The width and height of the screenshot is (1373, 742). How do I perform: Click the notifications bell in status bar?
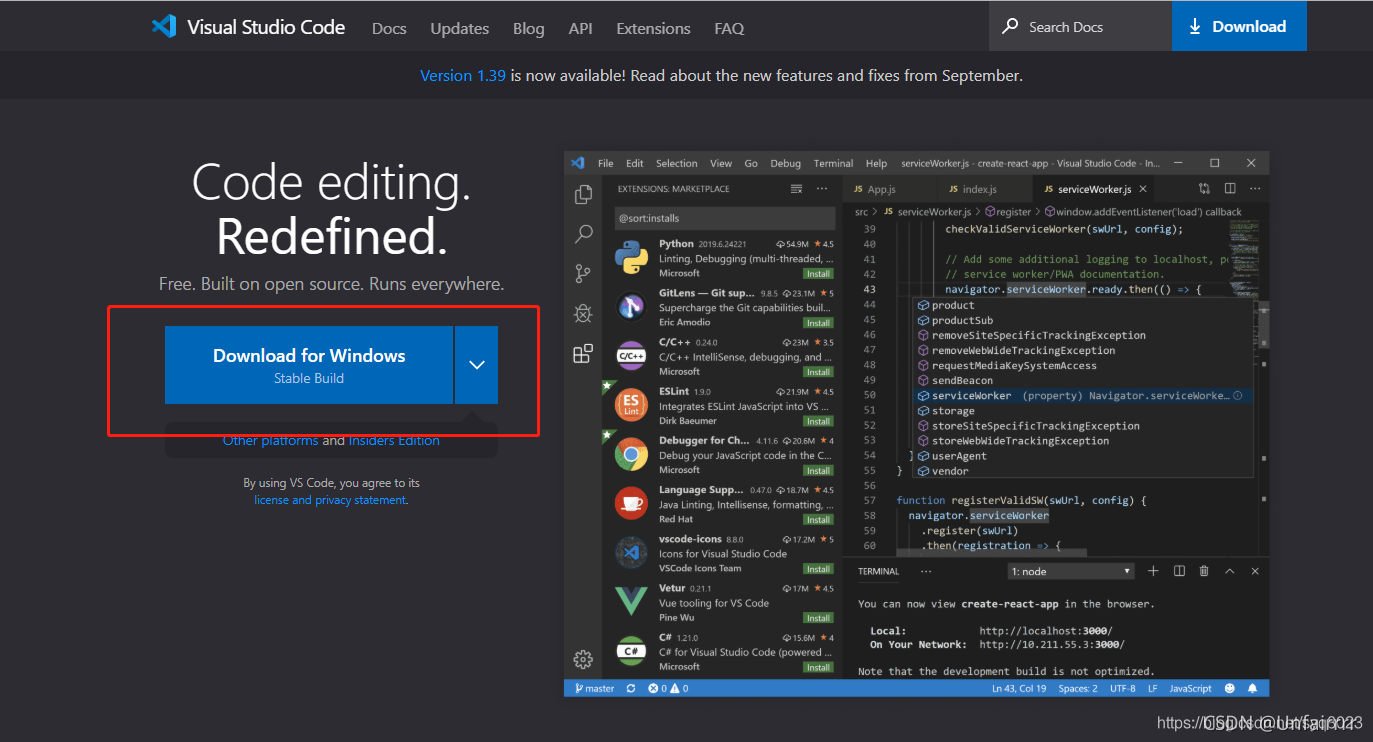[x=1253, y=688]
